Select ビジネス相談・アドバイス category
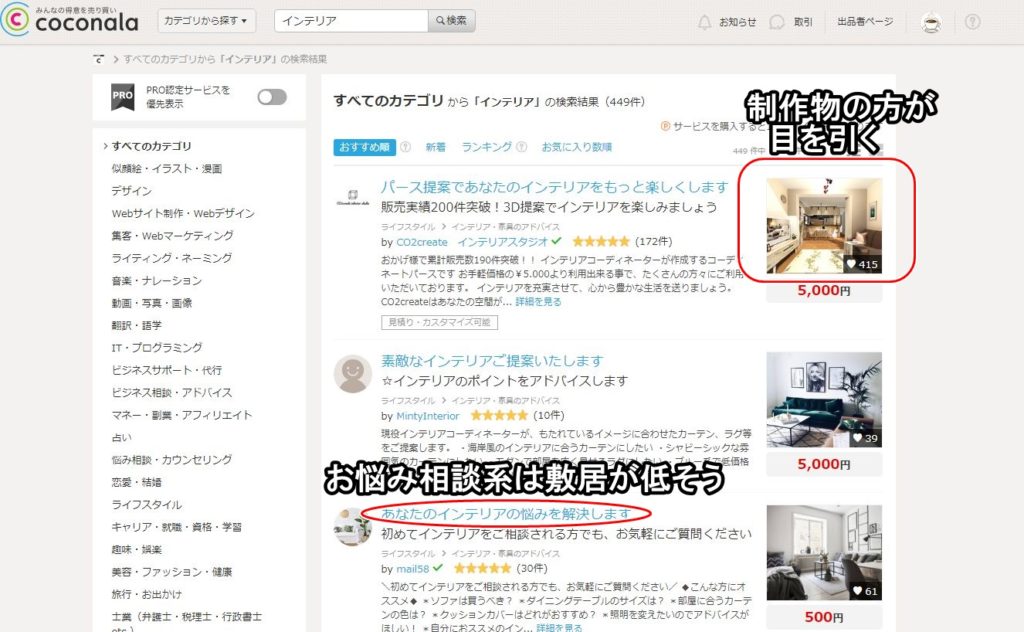1024x632 pixels. tap(172, 392)
